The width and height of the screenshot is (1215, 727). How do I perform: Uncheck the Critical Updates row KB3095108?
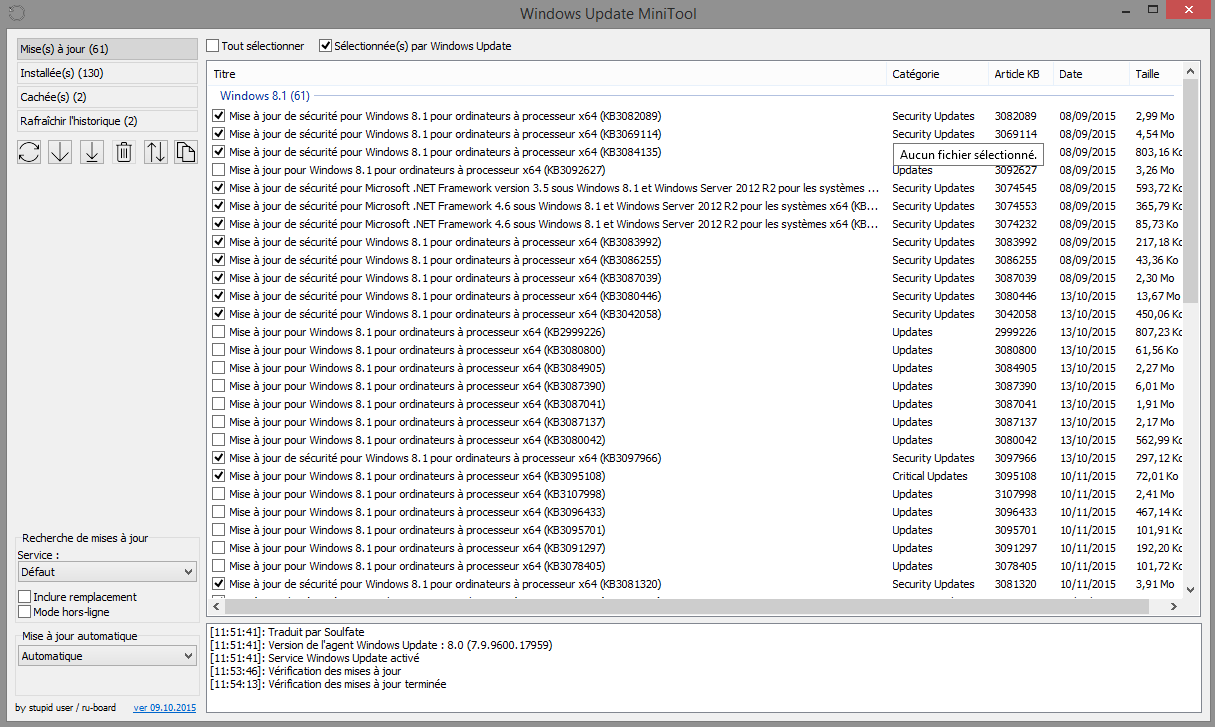point(219,476)
